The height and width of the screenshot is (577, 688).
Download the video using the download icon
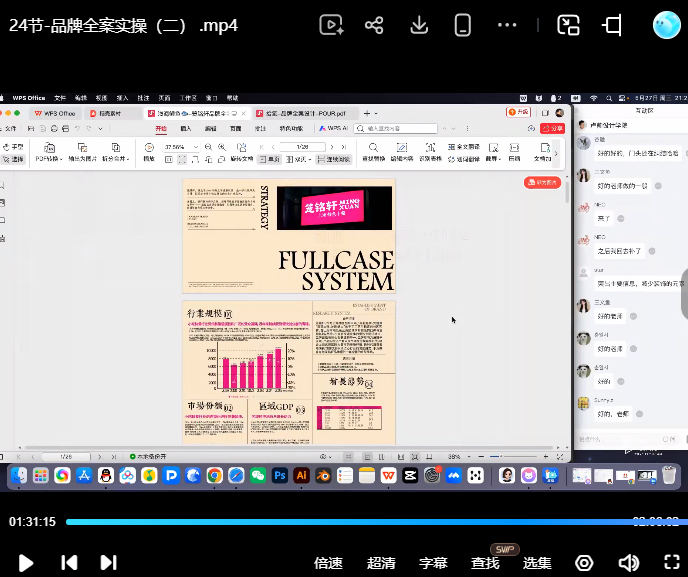tap(419, 25)
